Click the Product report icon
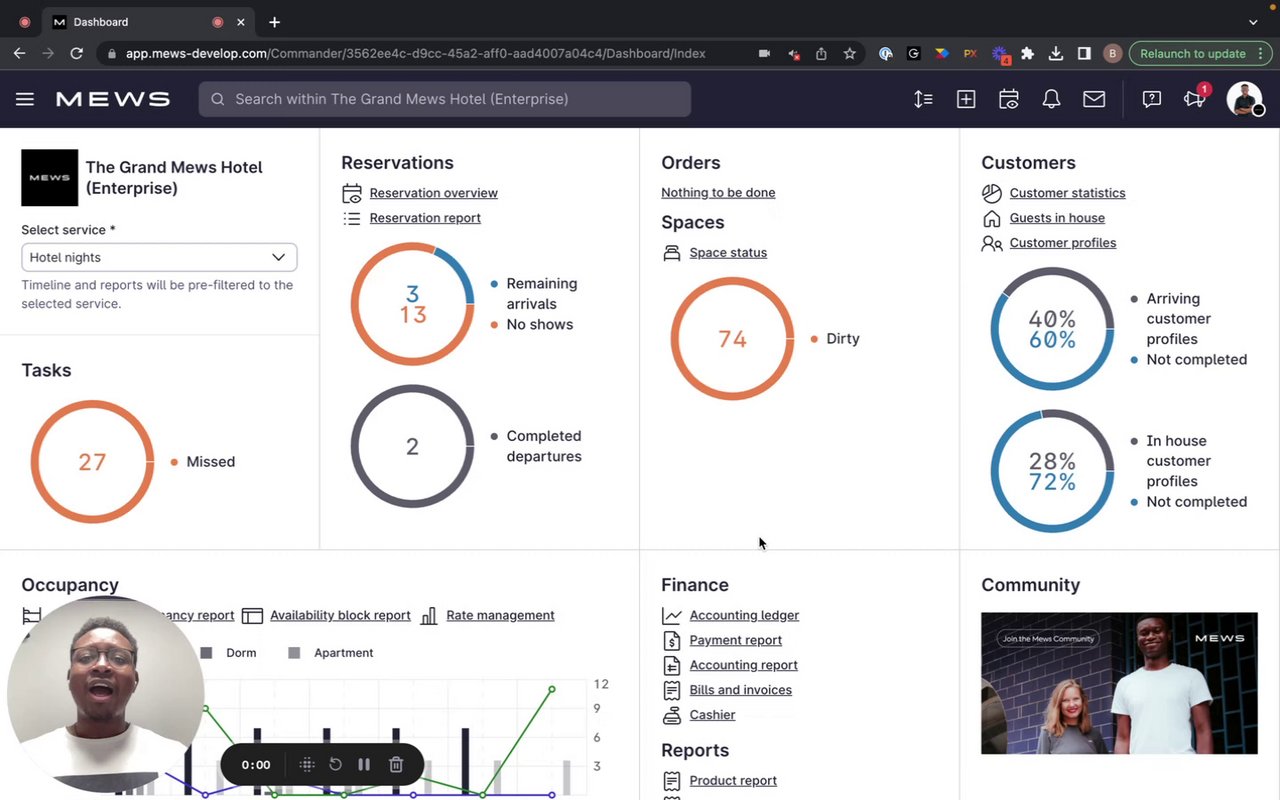Screen dimensions: 1280x800 point(672,781)
